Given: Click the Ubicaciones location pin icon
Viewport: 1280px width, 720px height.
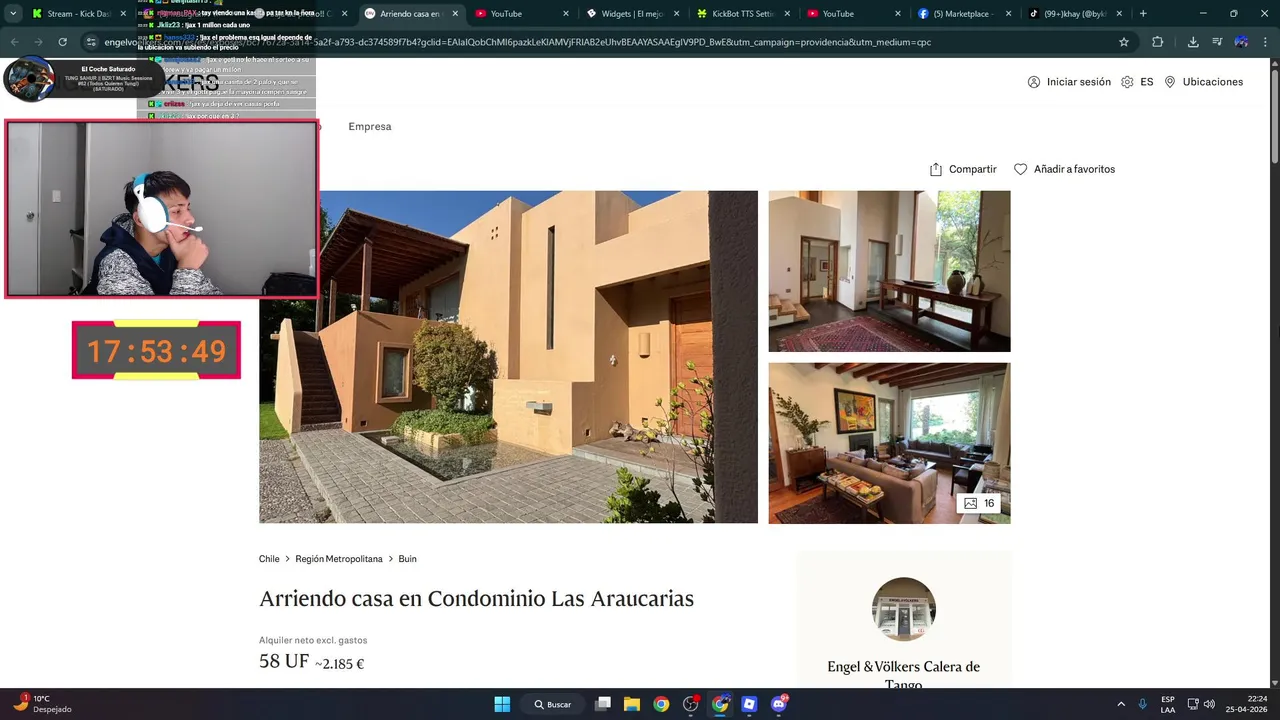Looking at the screenshot, I should pyautogui.click(x=1170, y=82).
